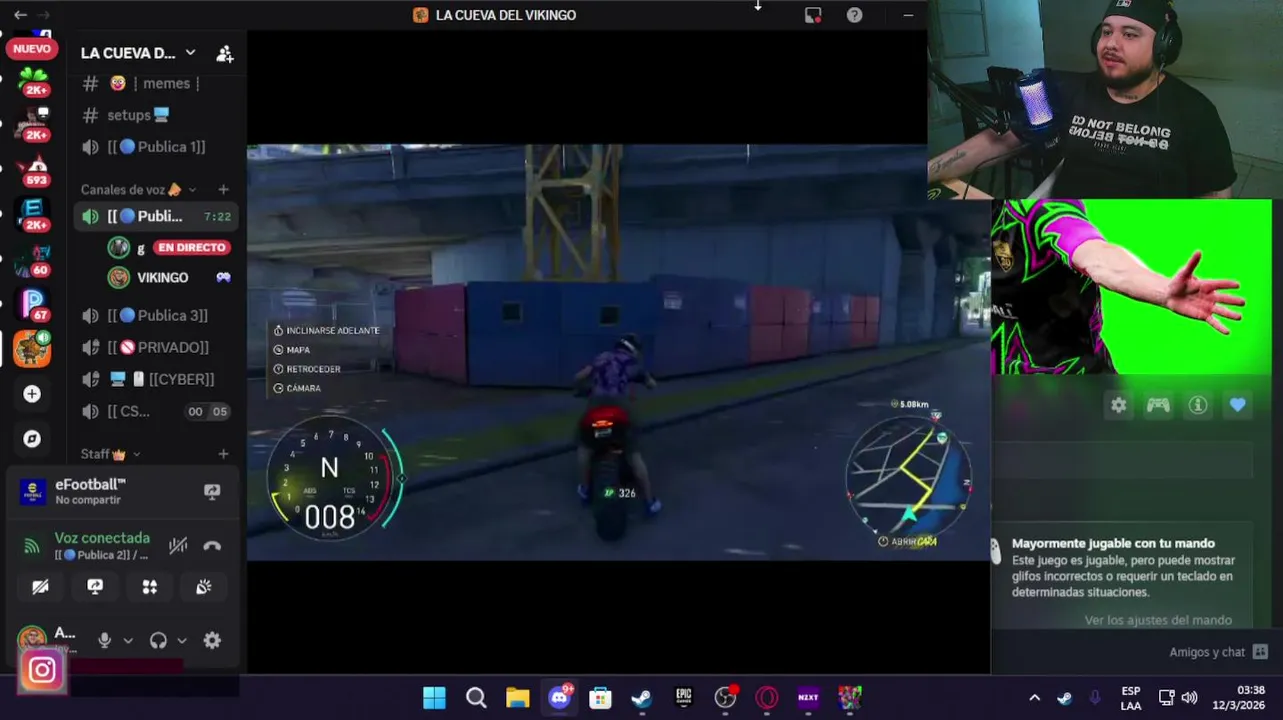This screenshot has height=720, width=1283.
Task: Open the server with the 60 badge
Action: 33,260
